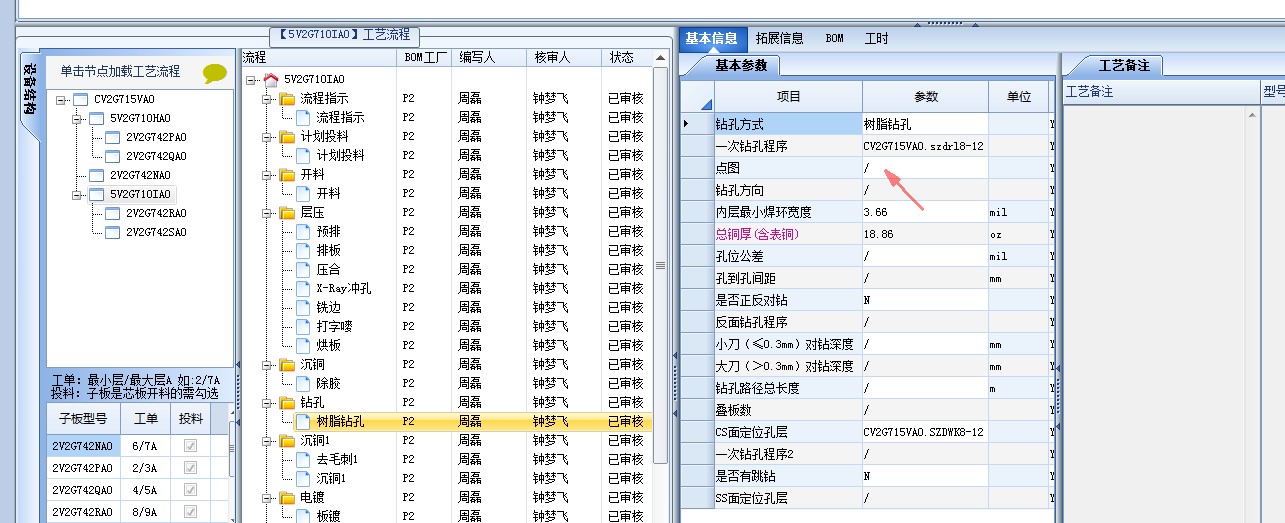Click the 【5V2G710IA0】工艺流程 tab

[347, 35]
